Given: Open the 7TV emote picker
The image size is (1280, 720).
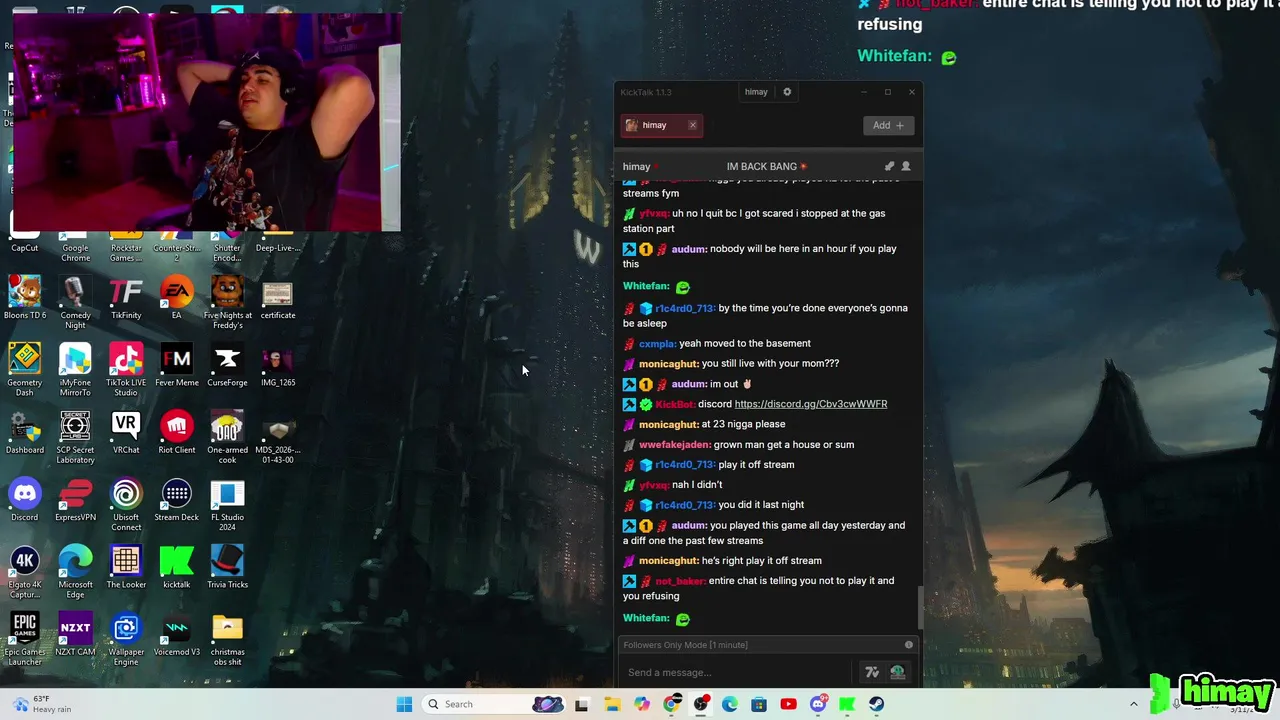Looking at the screenshot, I should [x=872, y=672].
